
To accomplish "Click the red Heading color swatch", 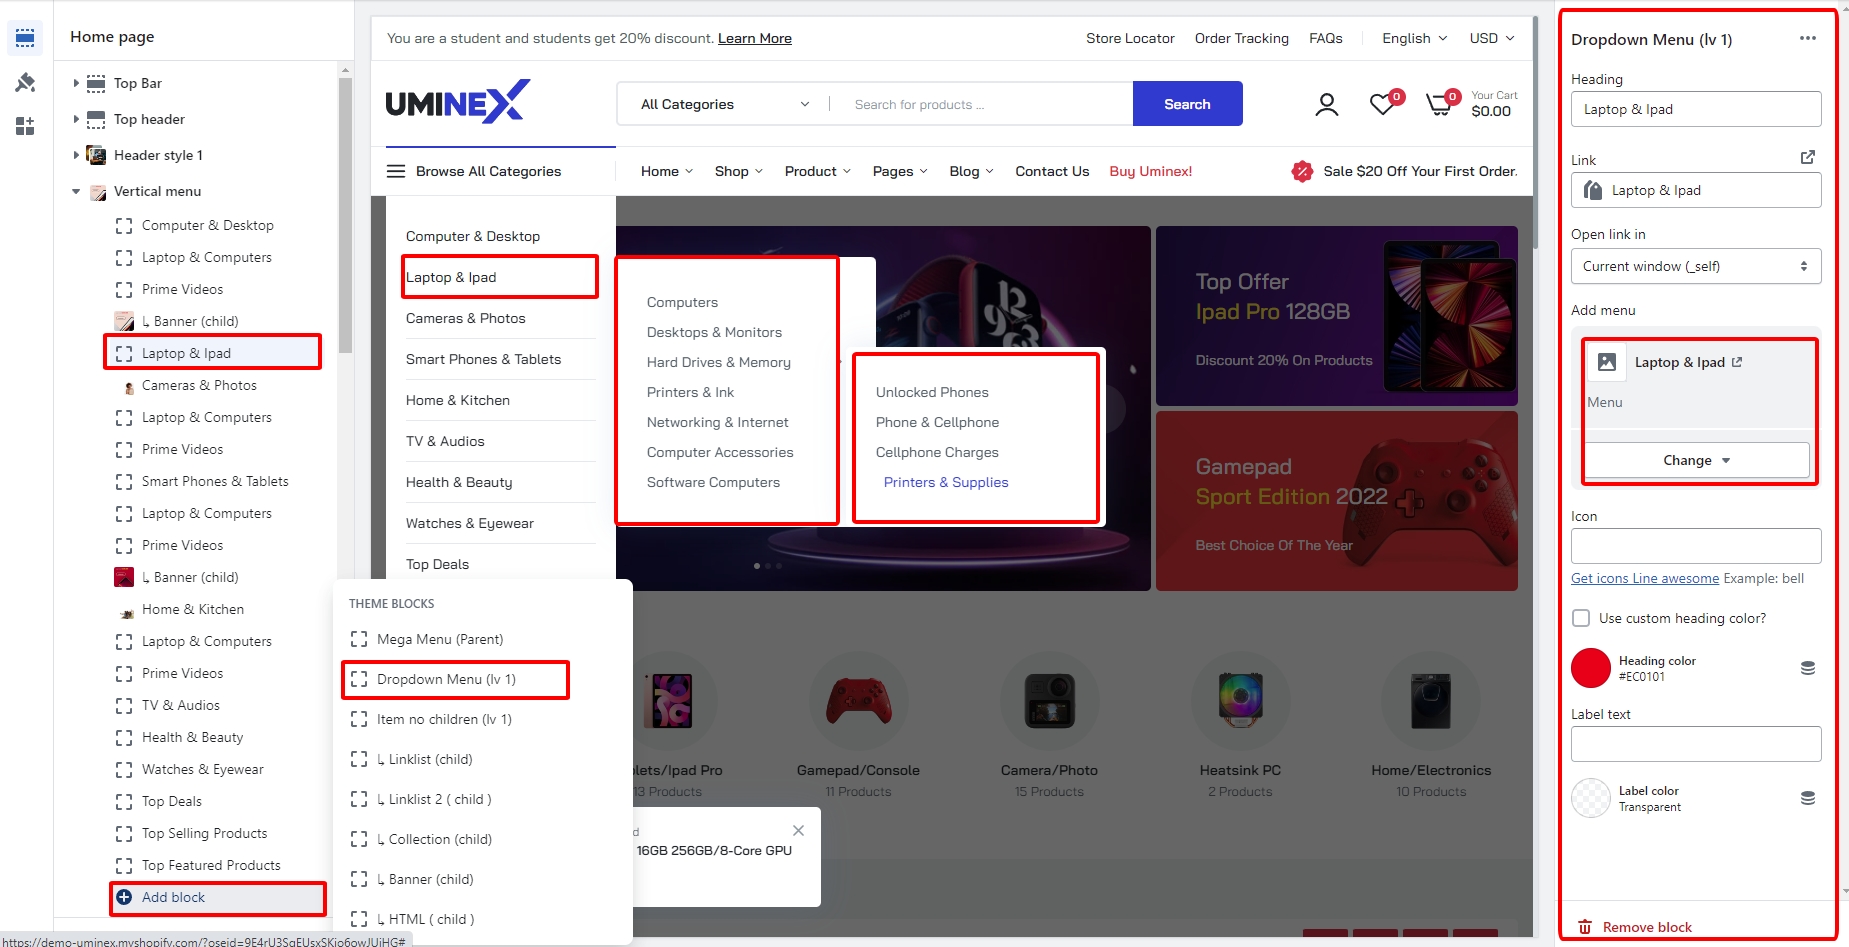I will point(1590,668).
